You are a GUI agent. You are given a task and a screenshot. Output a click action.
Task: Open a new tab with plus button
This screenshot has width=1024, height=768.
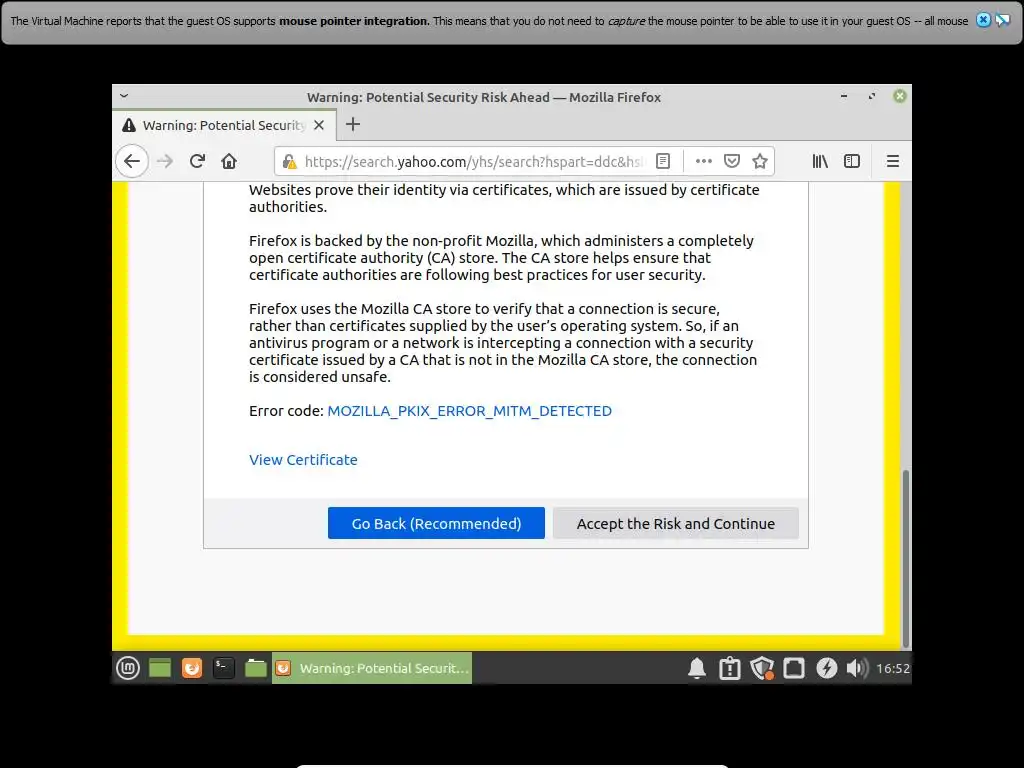pos(353,124)
